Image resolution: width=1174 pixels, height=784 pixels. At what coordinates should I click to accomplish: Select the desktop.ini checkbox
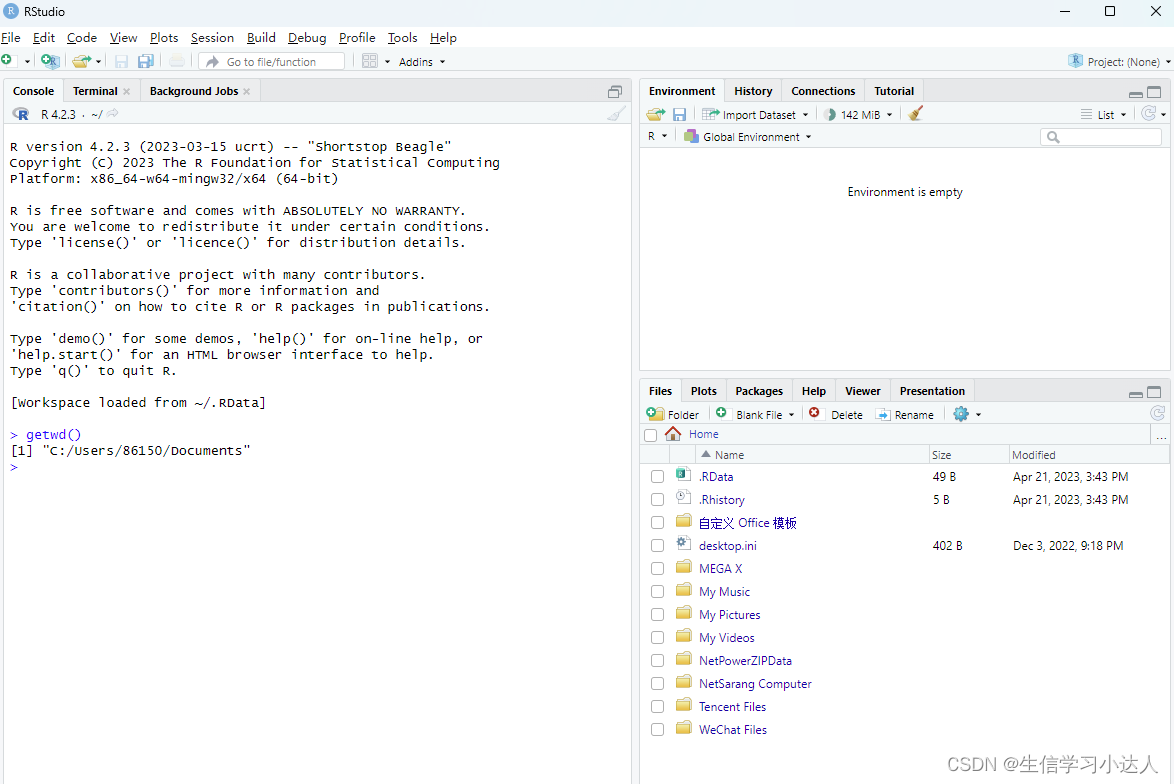[657, 545]
